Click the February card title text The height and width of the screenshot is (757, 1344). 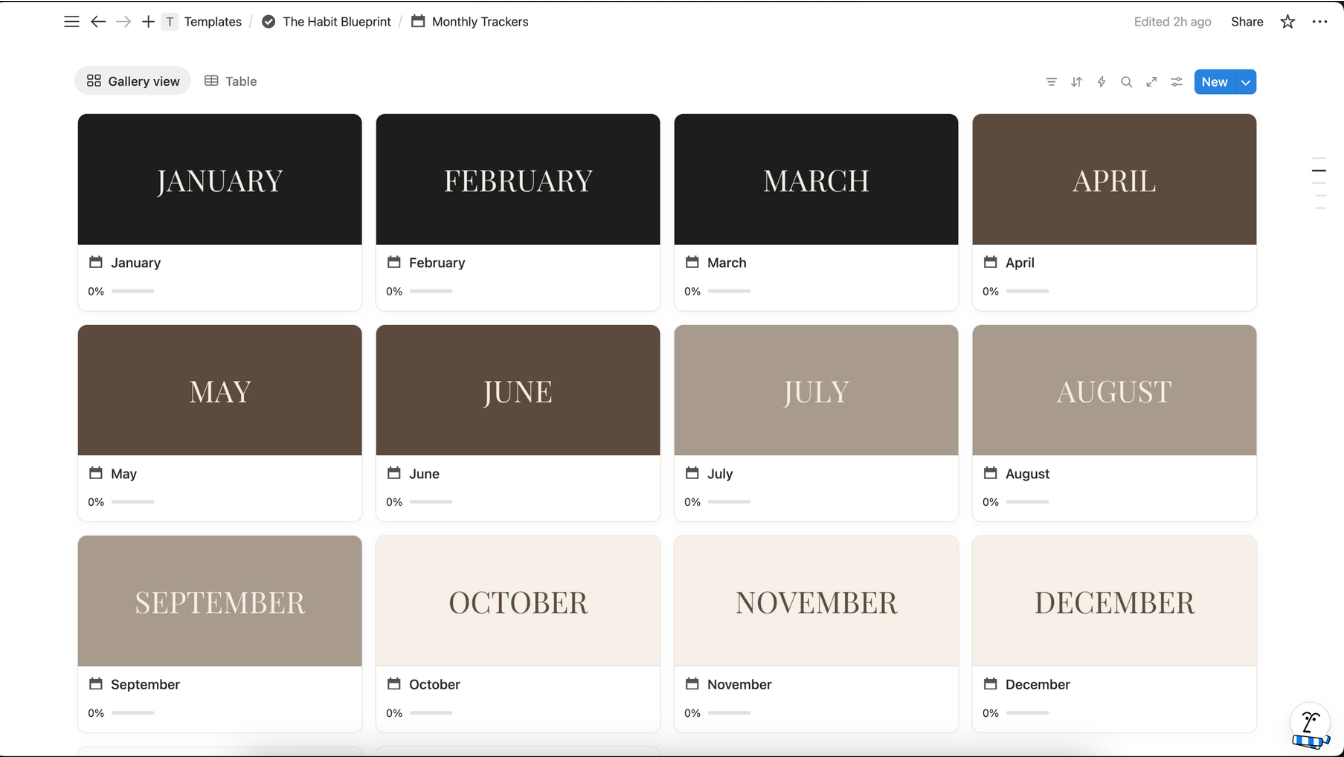click(x=437, y=263)
